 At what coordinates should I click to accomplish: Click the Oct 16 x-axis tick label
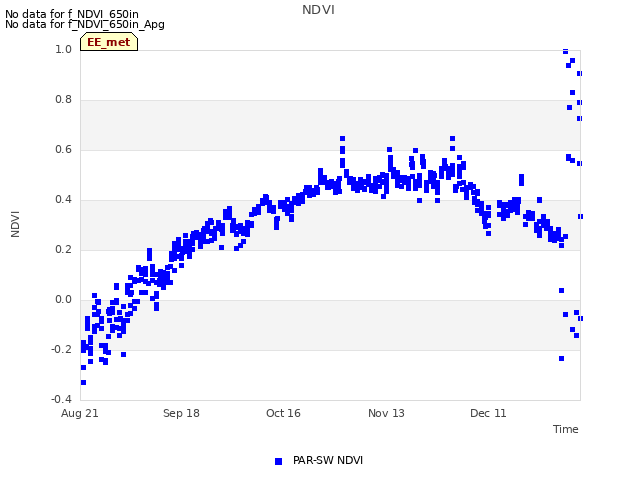[283, 413]
